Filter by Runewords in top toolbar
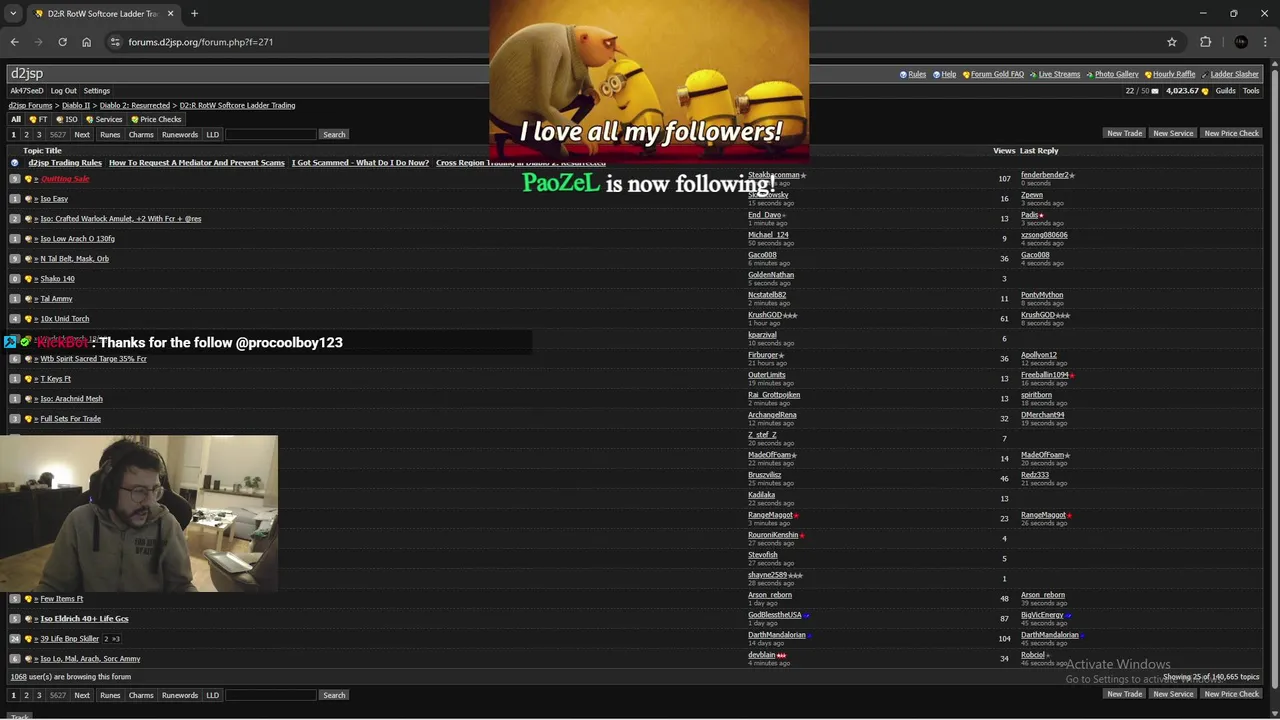This screenshot has height=720, width=1280. point(180,134)
